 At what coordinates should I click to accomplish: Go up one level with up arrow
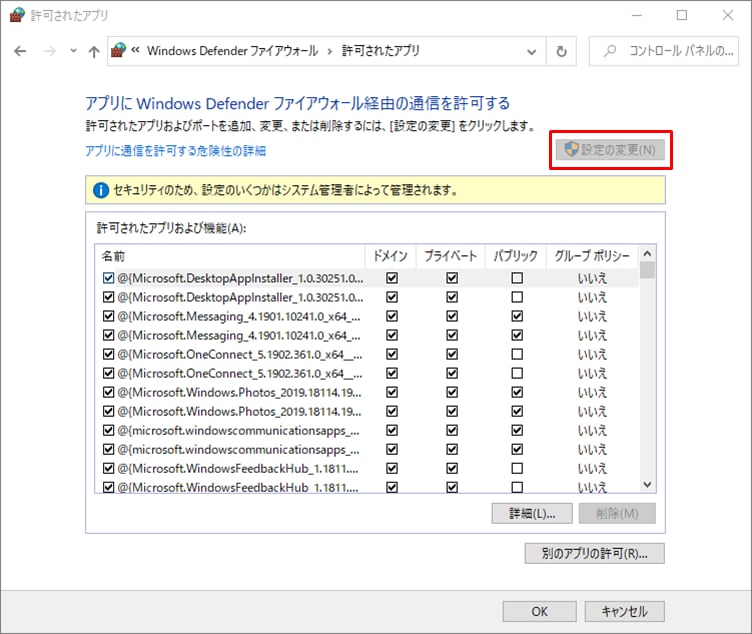coord(94,51)
